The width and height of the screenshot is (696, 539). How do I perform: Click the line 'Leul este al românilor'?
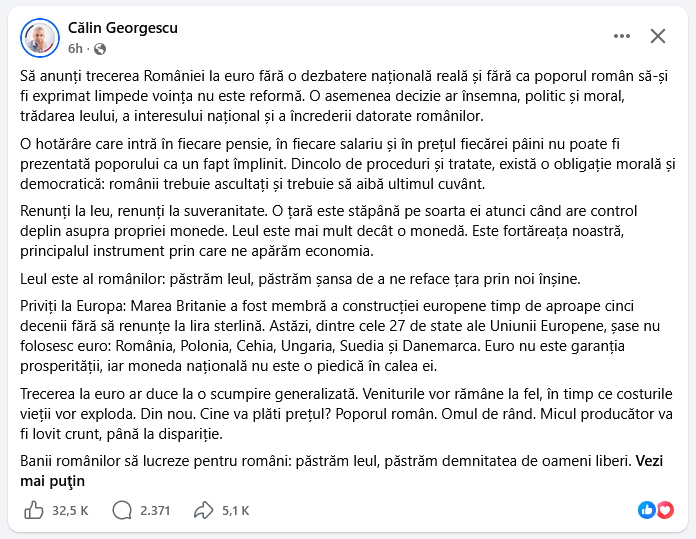(300, 279)
